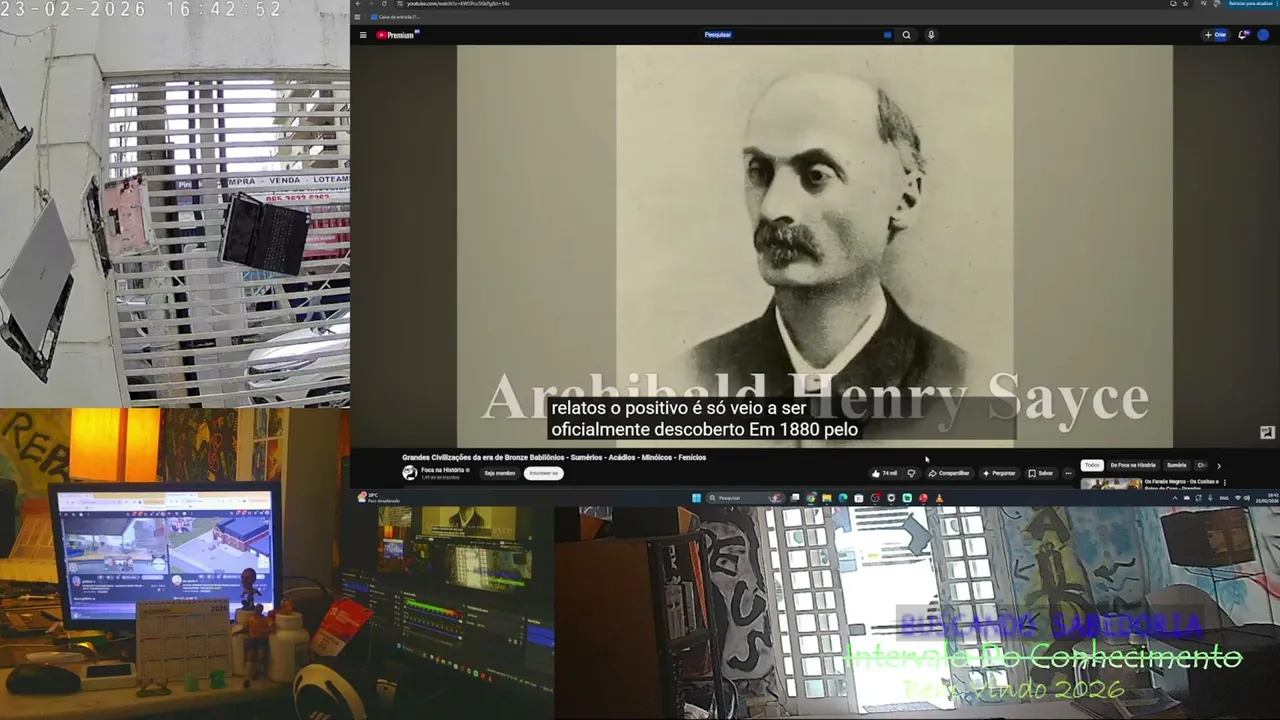Open more actions ellipsis beside Salvar
The width and height of the screenshot is (1280, 720).
coord(1068,474)
